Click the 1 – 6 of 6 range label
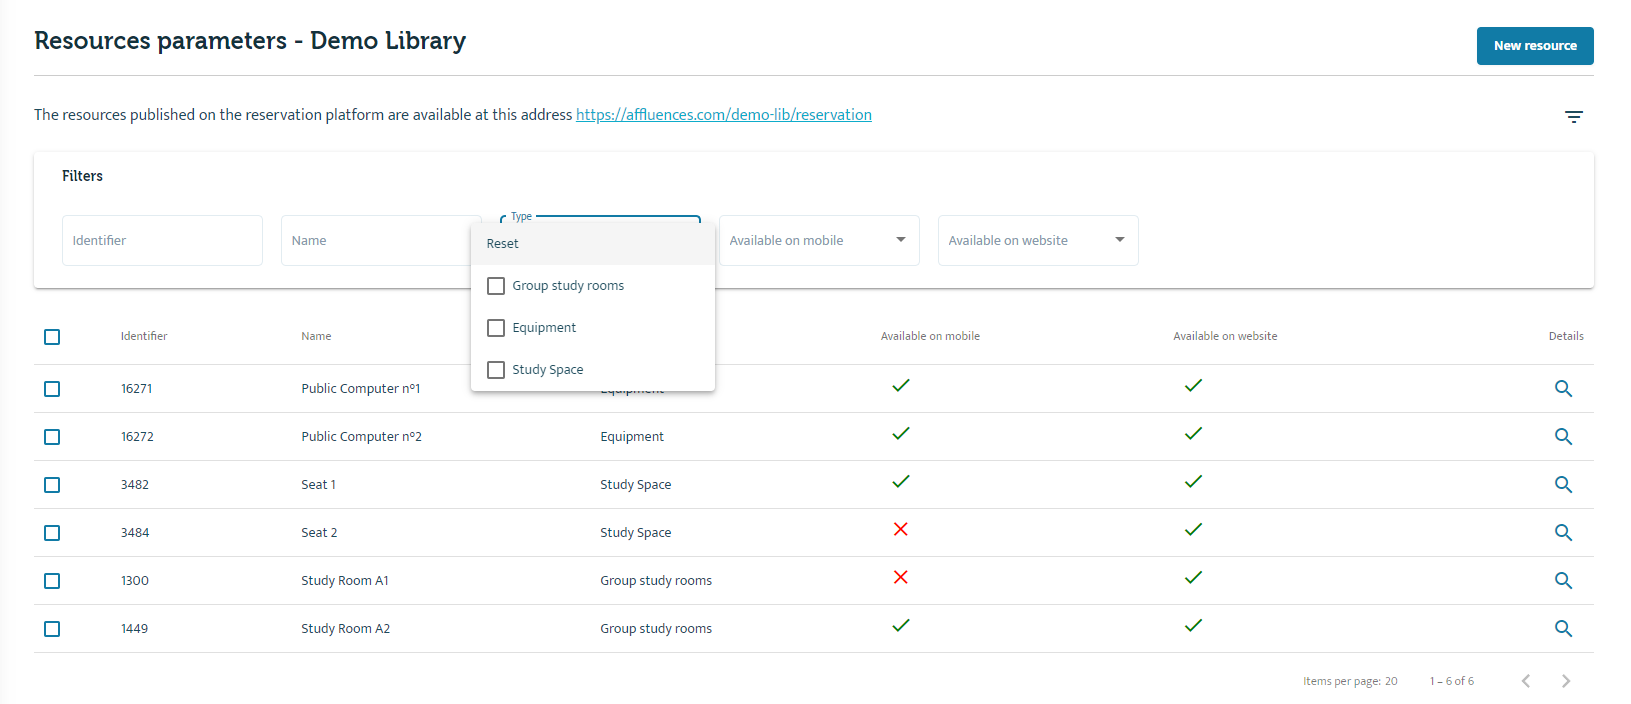Image resolution: width=1631 pixels, height=704 pixels. click(x=1452, y=681)
